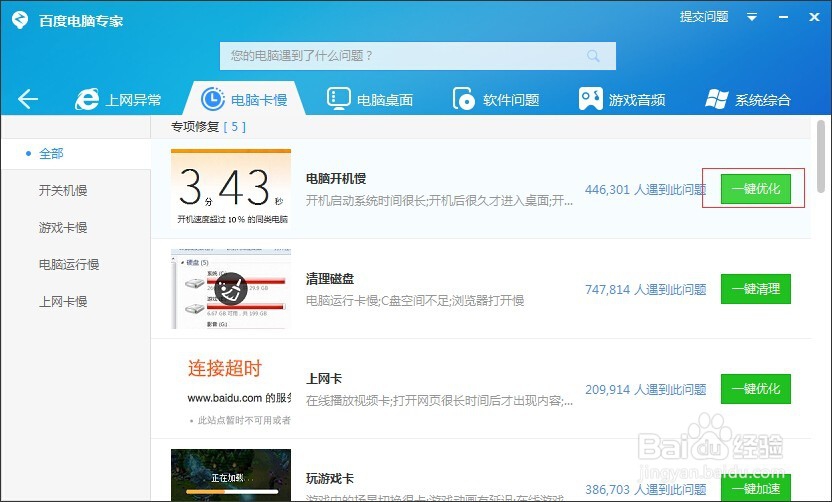The image size is (832, 502).
Task: Click the clock icon for 电脑卡慢
Action: [213, 99]
